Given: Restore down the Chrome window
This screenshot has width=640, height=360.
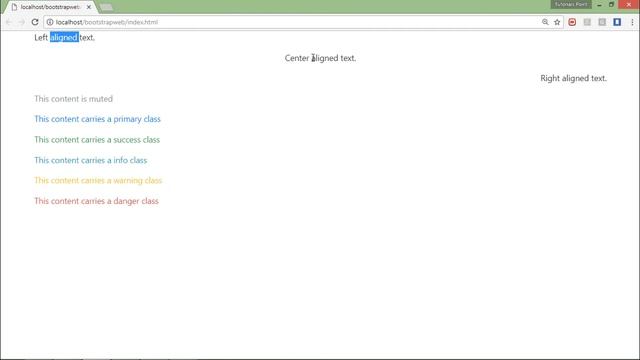Looking at the screenshot, I should (x=611, y=4).
